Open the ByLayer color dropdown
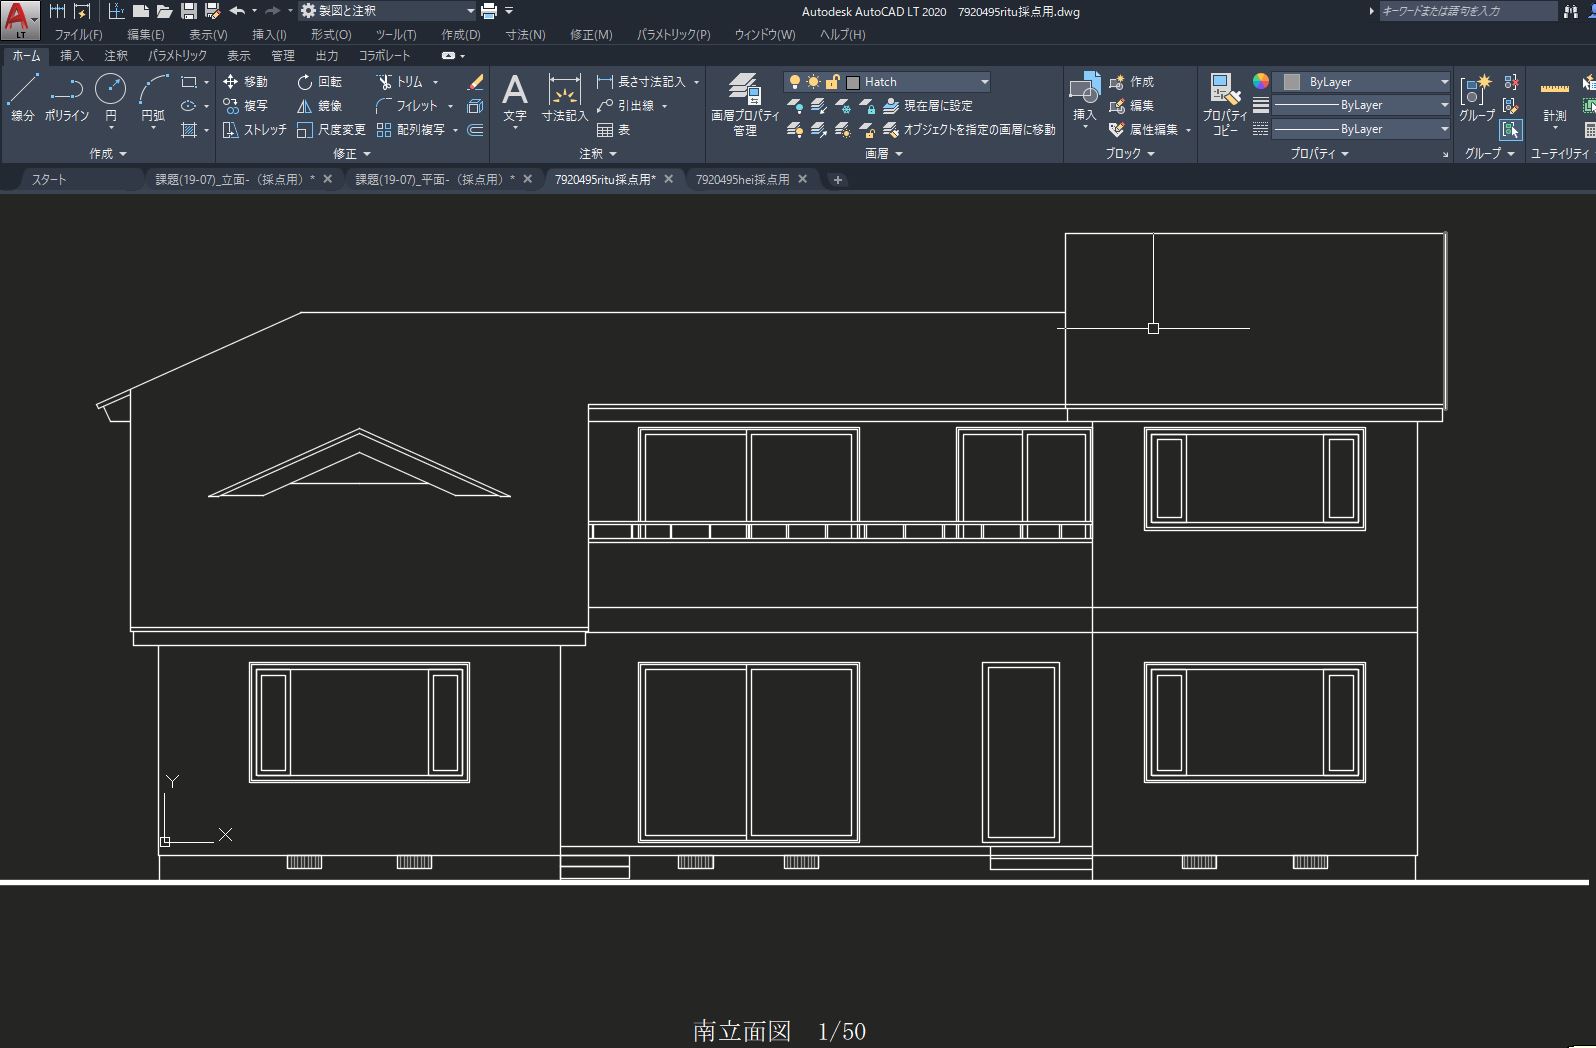The height and width of the screenshot is (1048, 1596). (x=1444, y=82)
